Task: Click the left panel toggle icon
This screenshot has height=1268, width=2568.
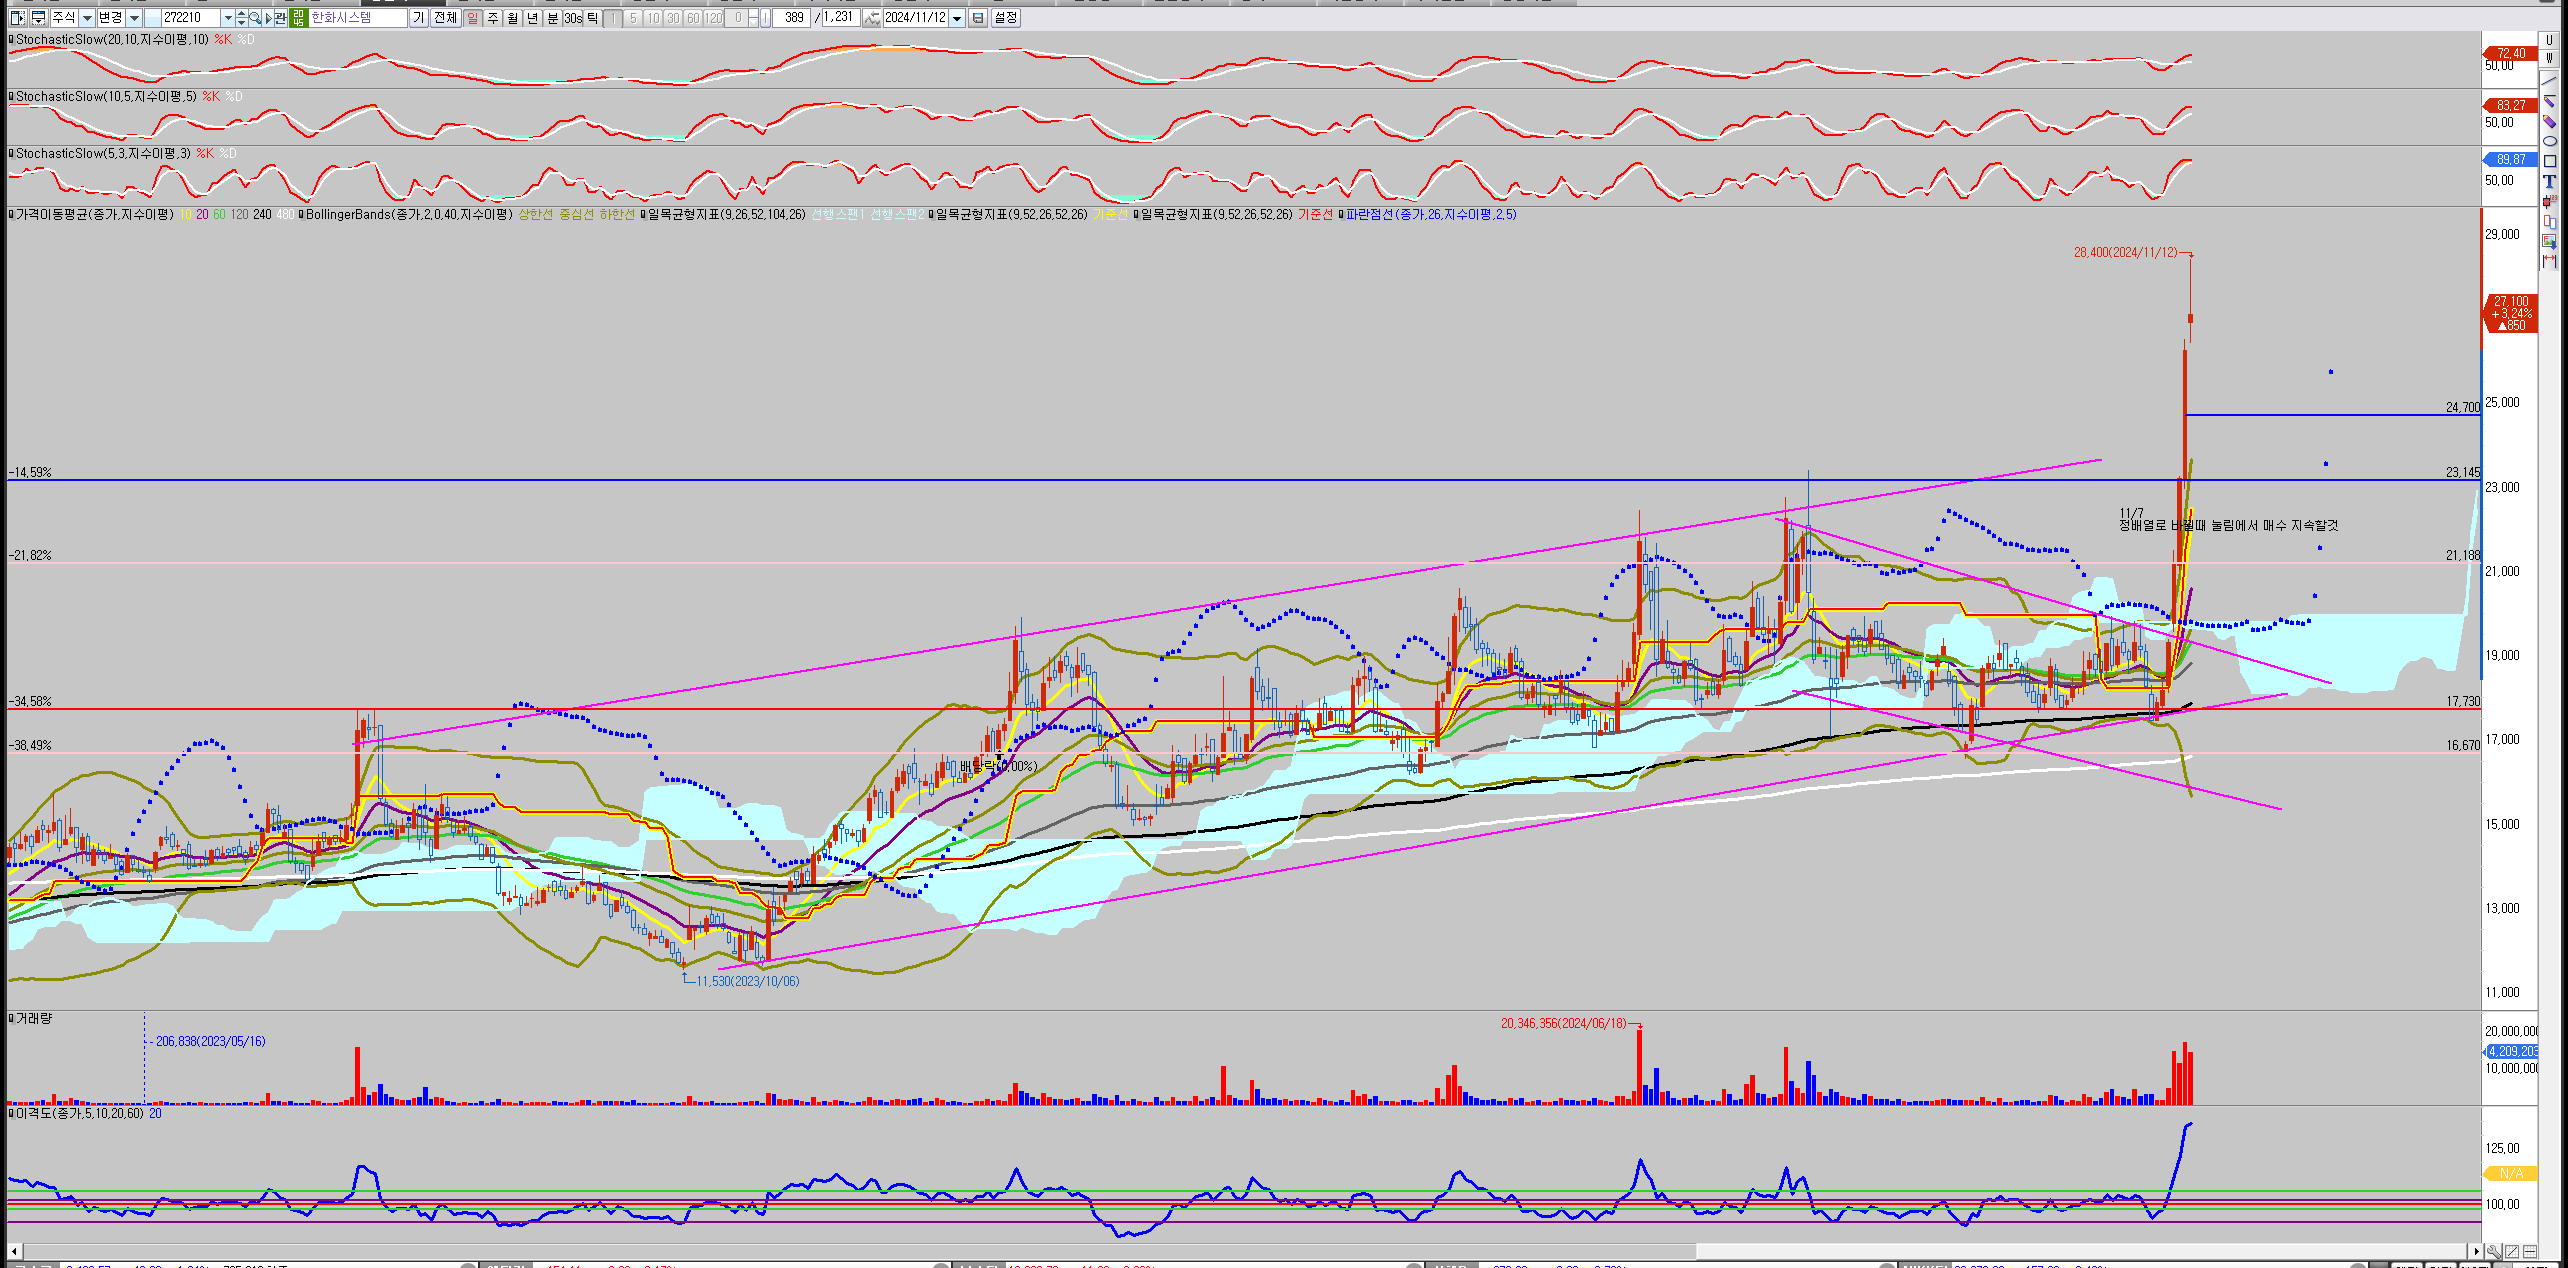Action: pos(17,18)
